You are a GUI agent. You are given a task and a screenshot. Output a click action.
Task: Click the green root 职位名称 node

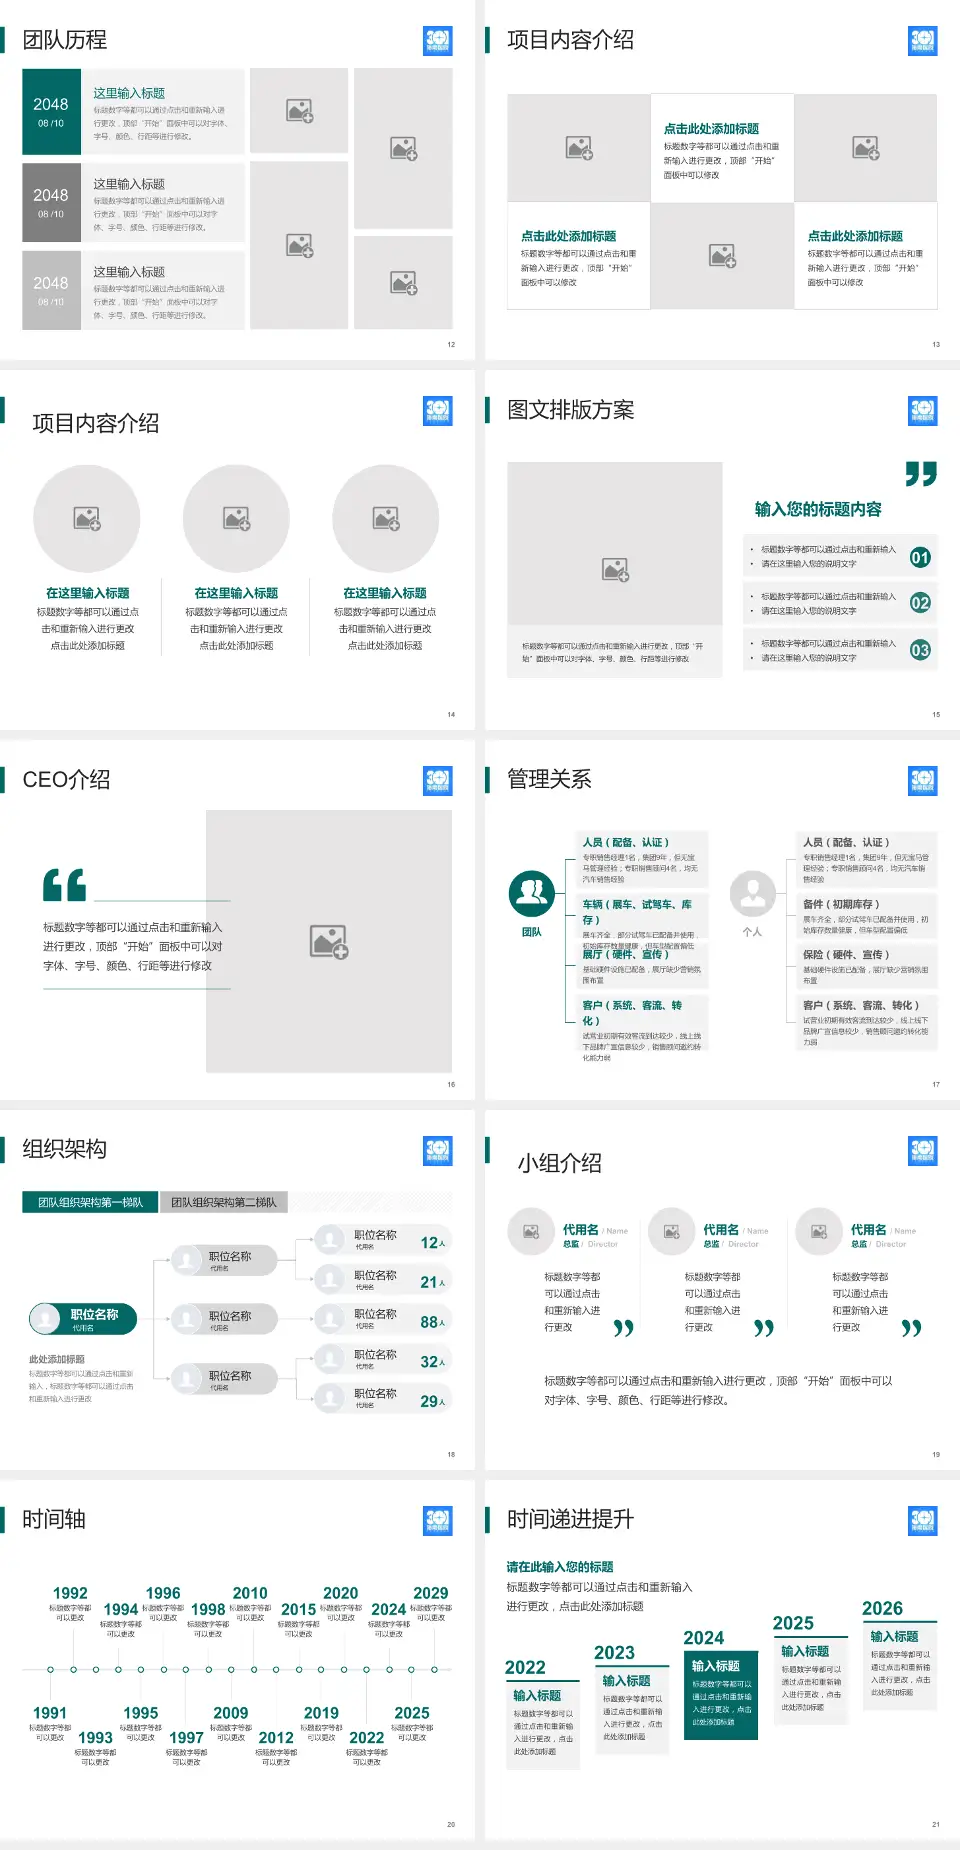coord(83,1319)
